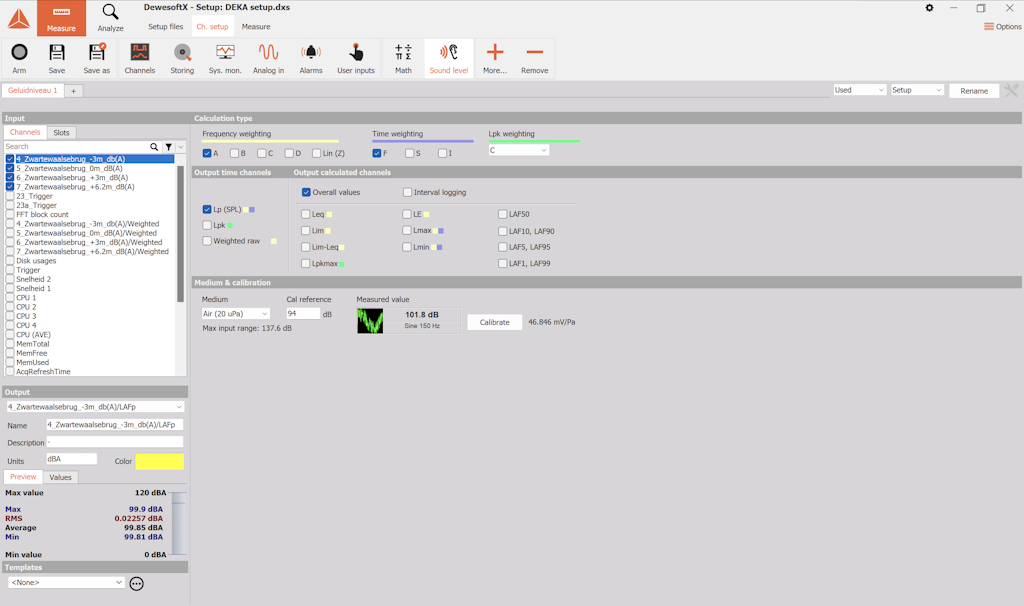Image resolution: width=1024 pixels, height=606 pixels.
Task: Open the Math module
Action: (x=404, y=52)
